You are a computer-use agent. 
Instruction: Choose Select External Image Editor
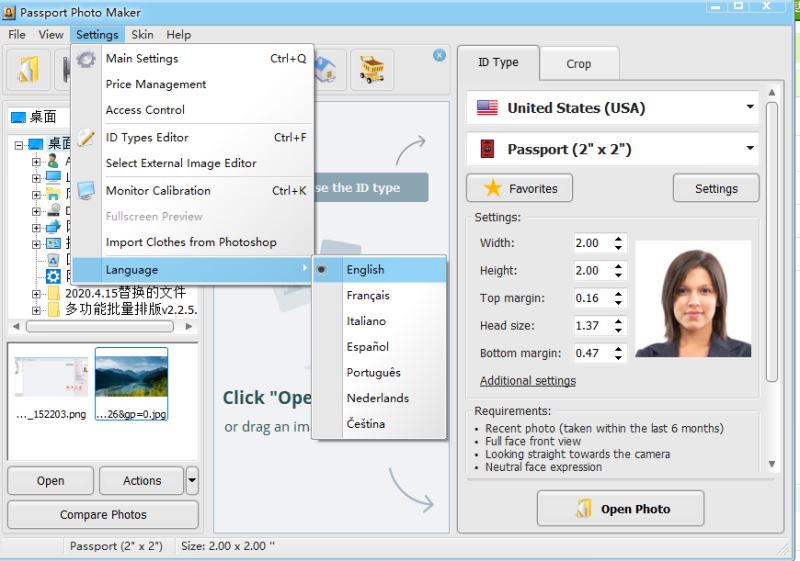[192, 163]
